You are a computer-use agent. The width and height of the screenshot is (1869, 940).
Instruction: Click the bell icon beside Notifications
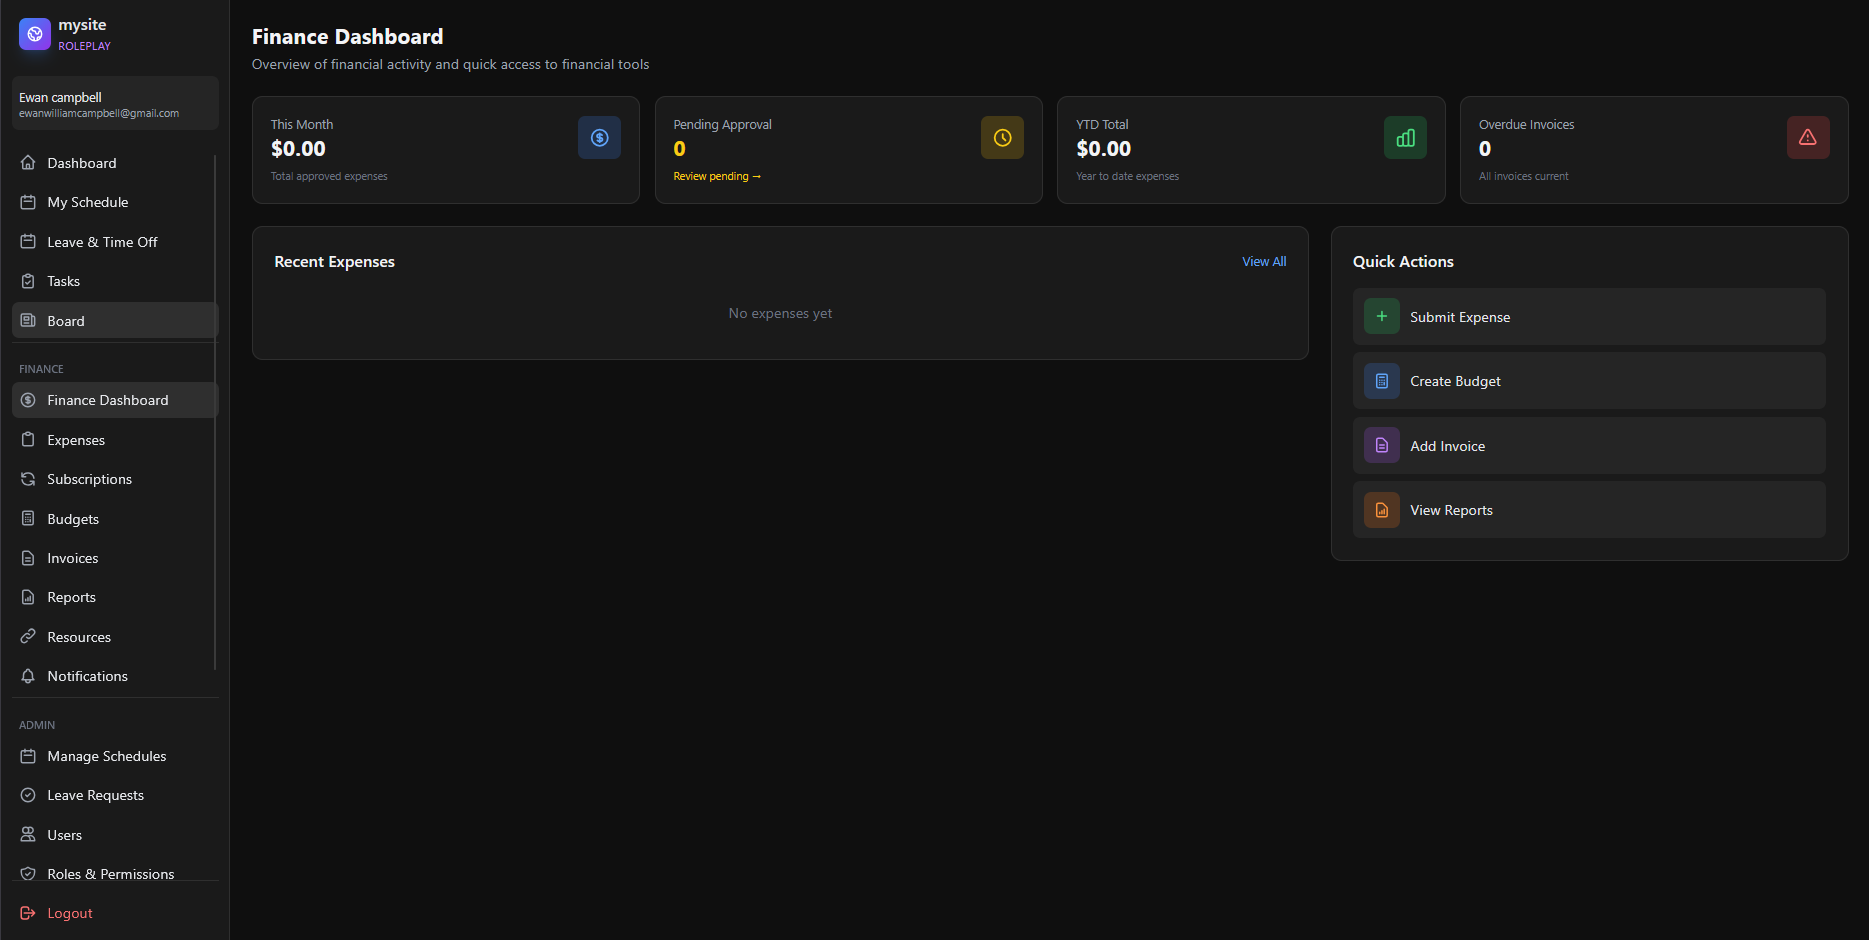pos(28,676)
